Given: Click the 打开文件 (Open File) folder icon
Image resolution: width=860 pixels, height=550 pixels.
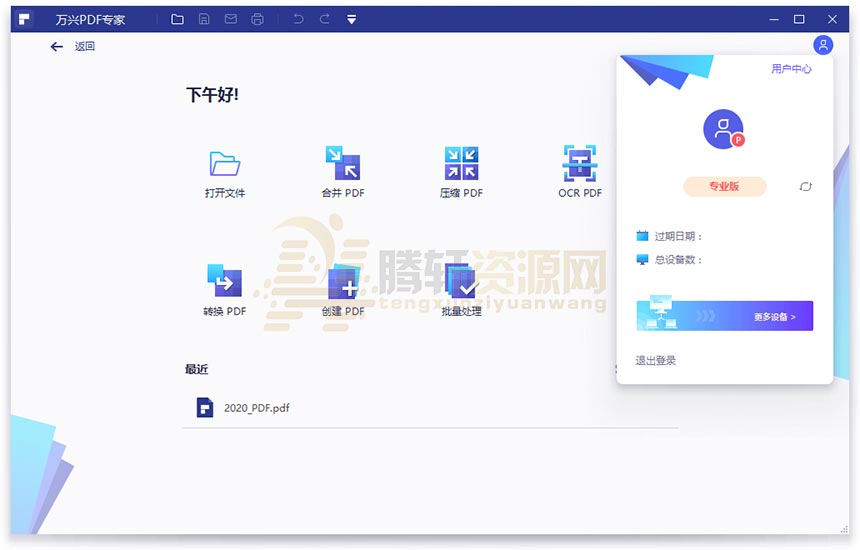Looking at the screenshot, I should point(224,164).
